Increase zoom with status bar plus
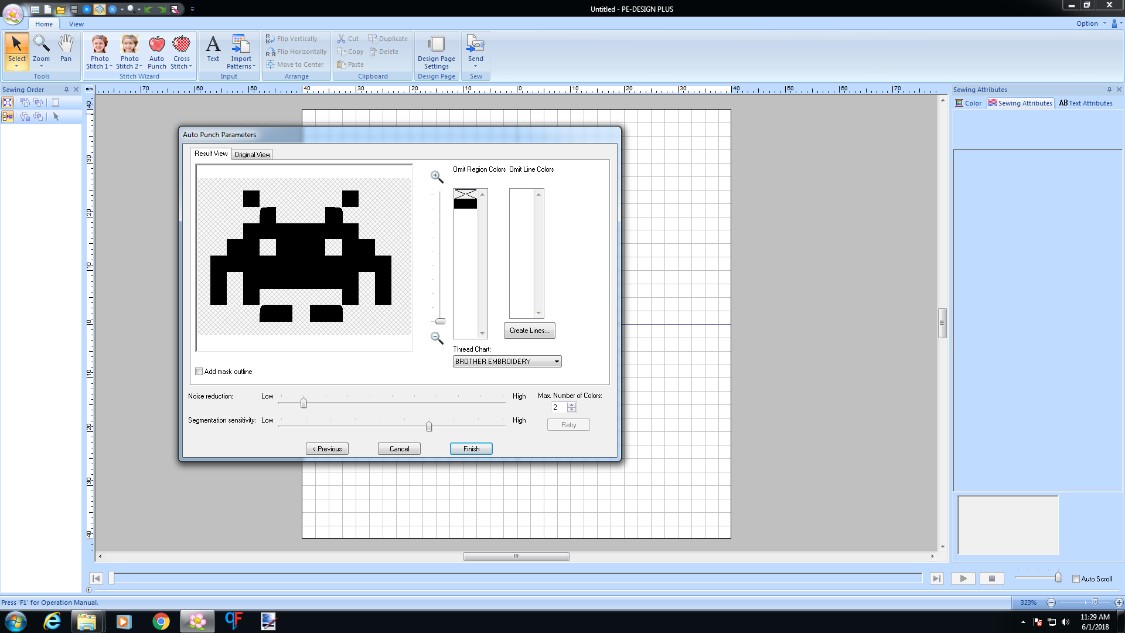 tap(1119, 602)
